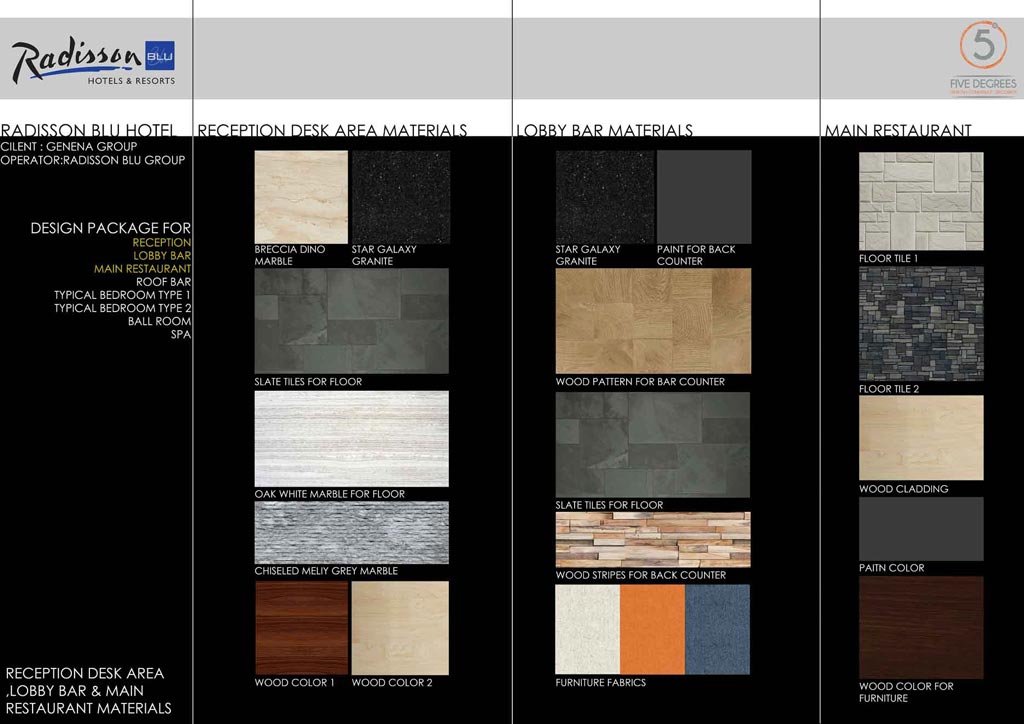This screenshot has height=724, width=1024.
Task: Select LOBBY BAR in the design package list
Action: coord(162,255)
